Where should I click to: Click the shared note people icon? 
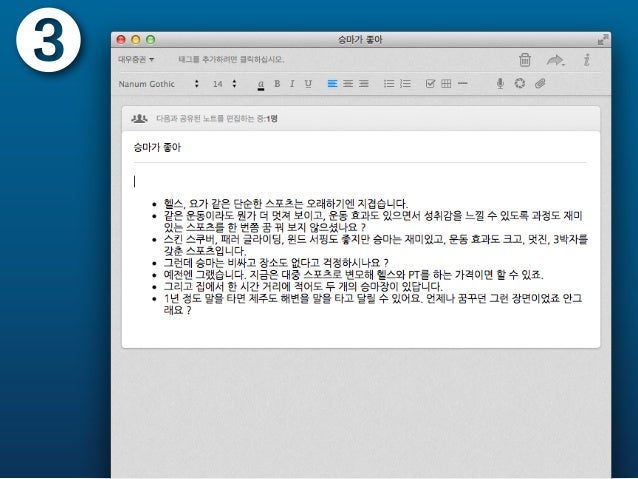[x=139, y=118]
